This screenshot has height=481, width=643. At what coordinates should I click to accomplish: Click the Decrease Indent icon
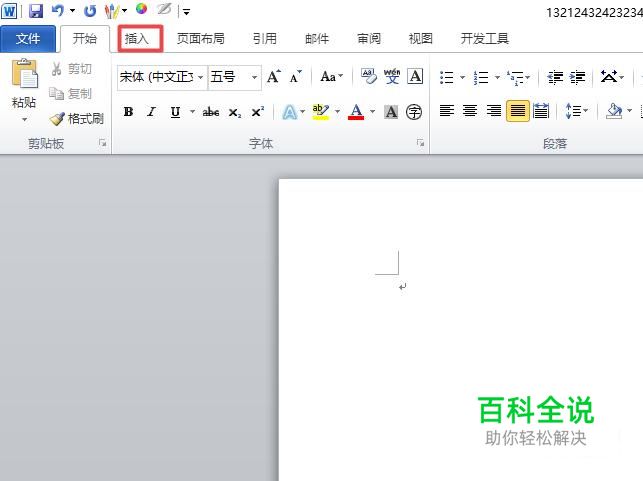[555, 77]
